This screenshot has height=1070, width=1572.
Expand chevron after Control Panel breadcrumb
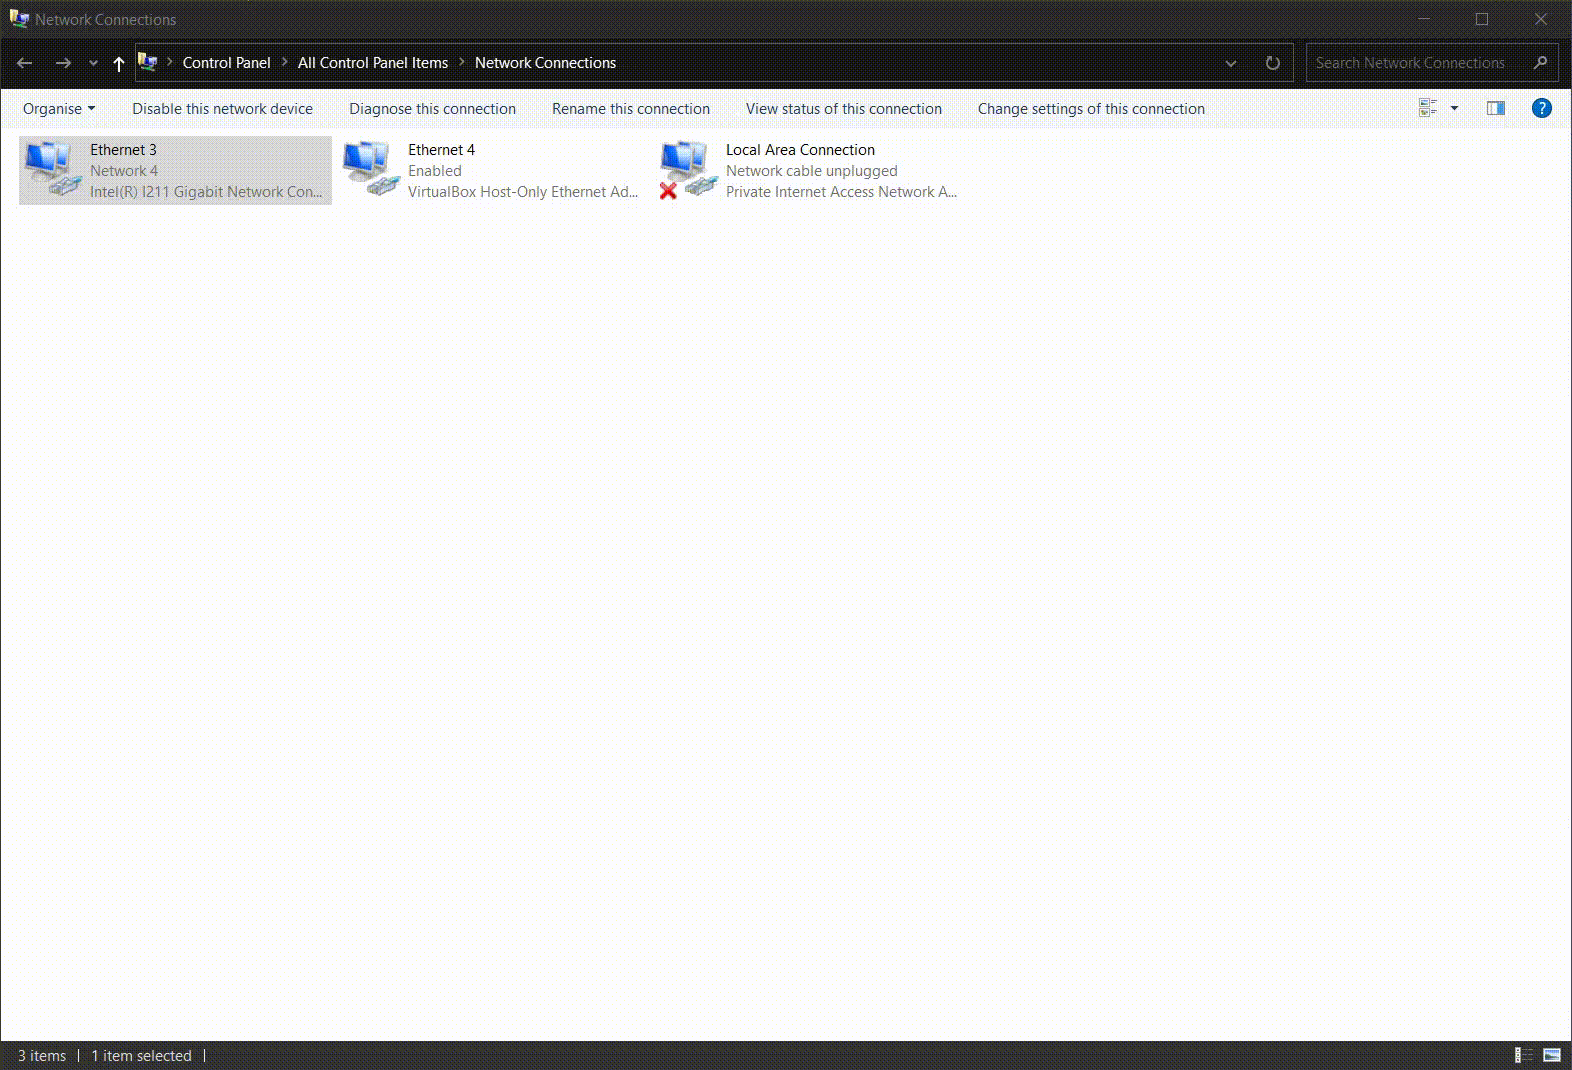pos(284,63)
